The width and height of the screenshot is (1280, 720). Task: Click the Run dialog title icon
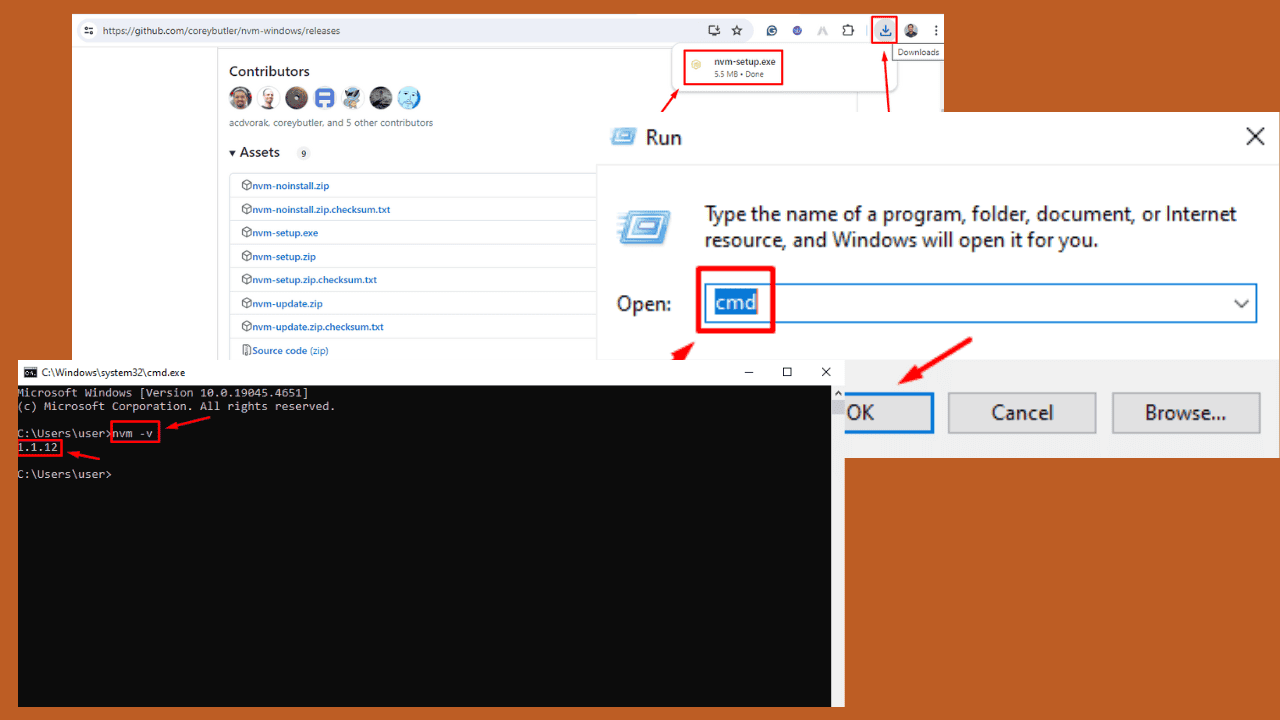tap(623, 137)
